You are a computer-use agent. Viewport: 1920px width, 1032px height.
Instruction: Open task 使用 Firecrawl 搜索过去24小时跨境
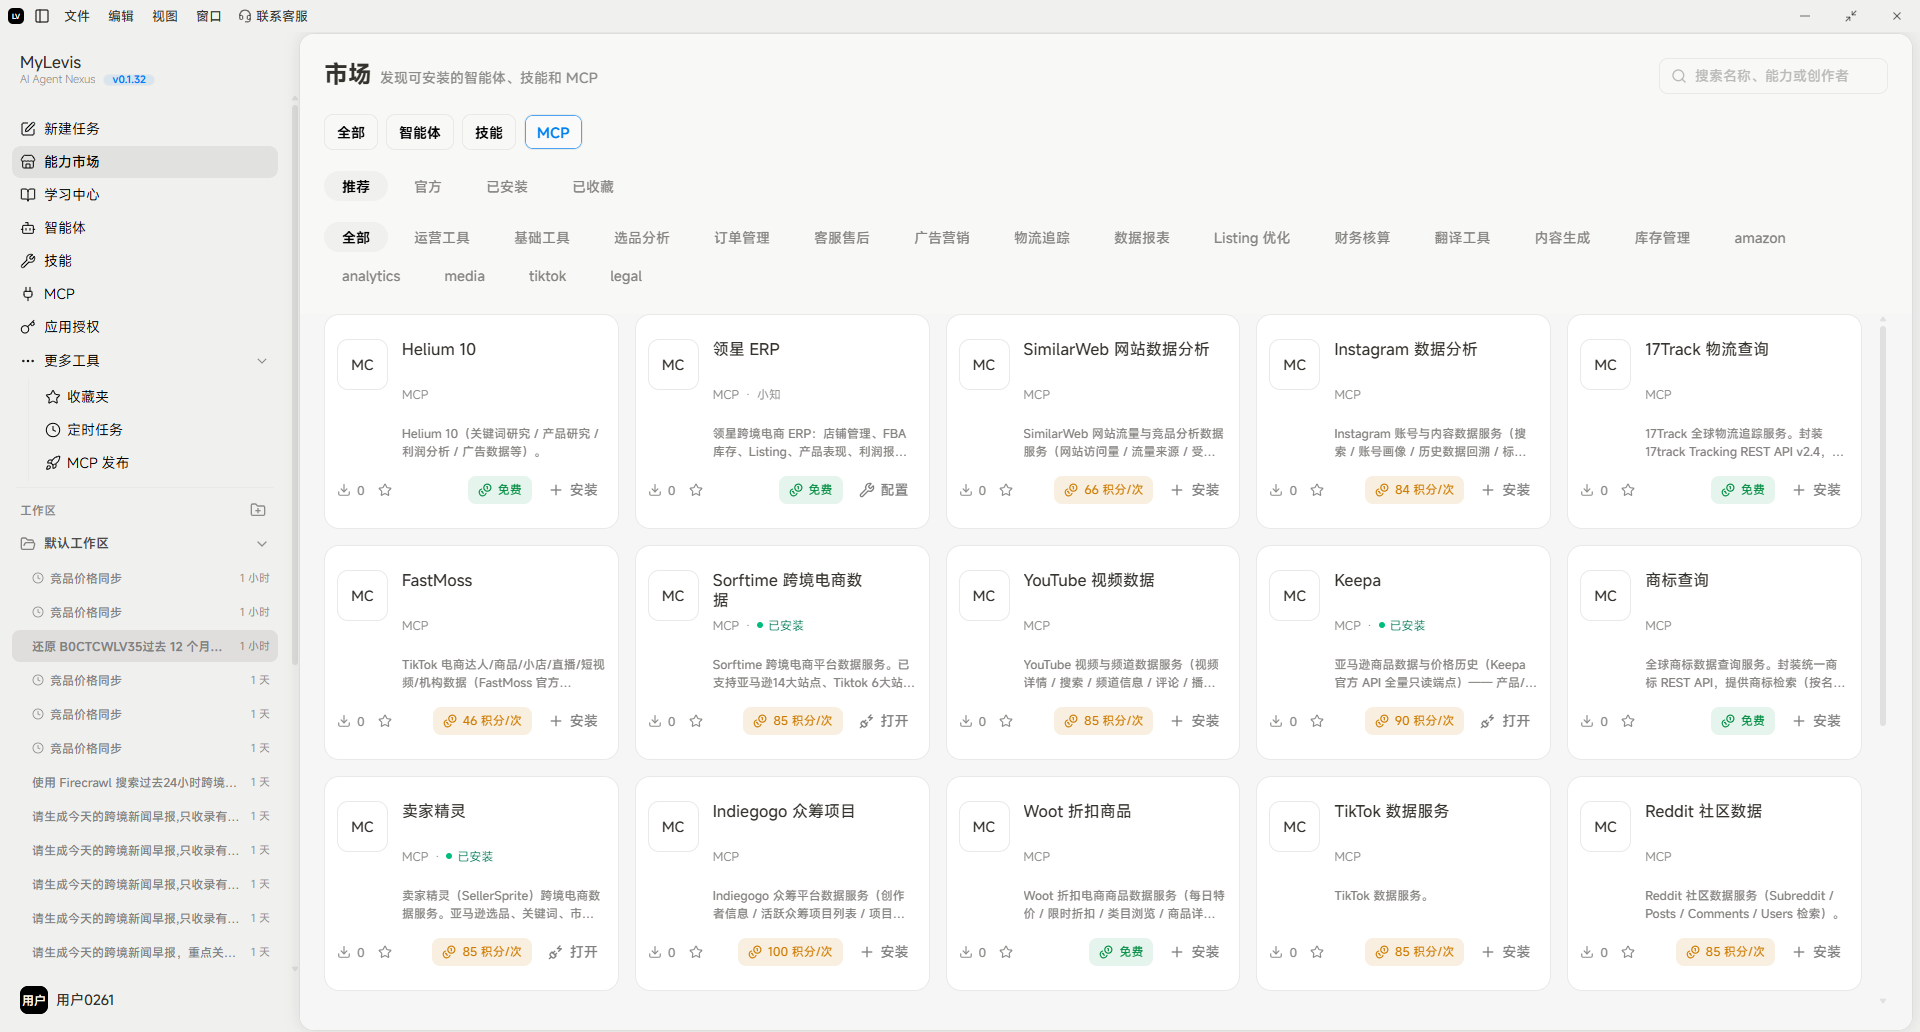(x=145, y=782)
